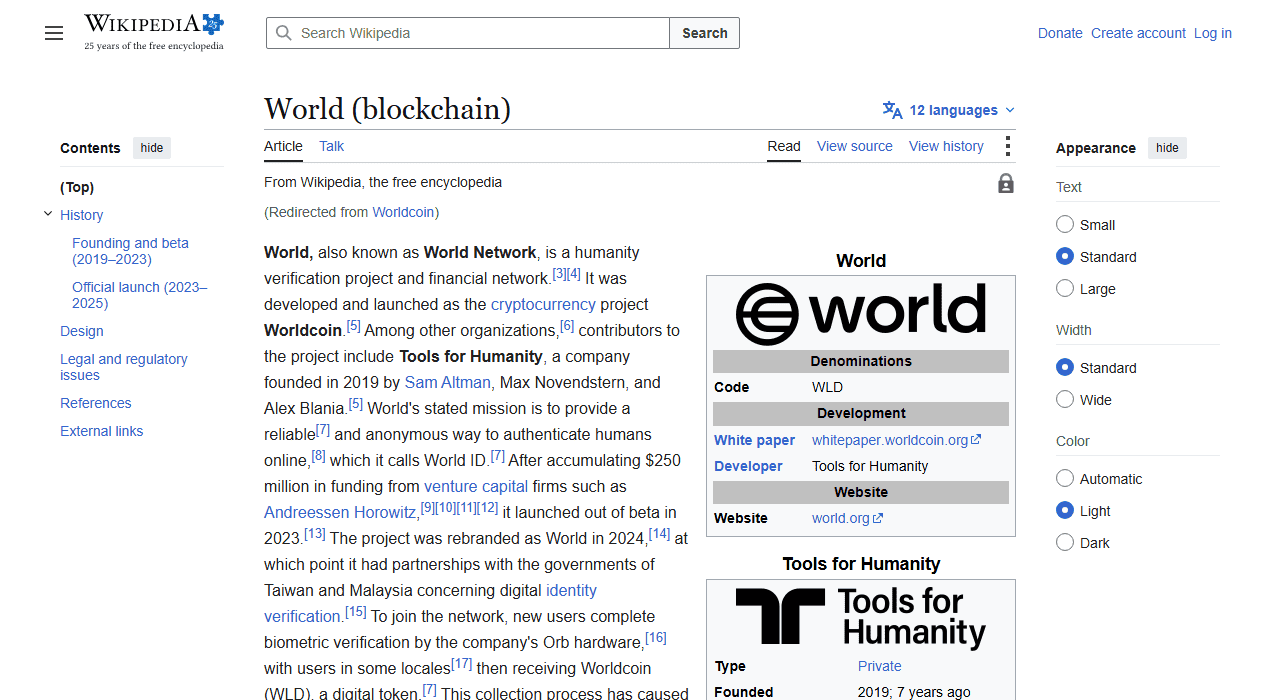
Task: Click the WLD code value
Action: (x=827, y=387)
